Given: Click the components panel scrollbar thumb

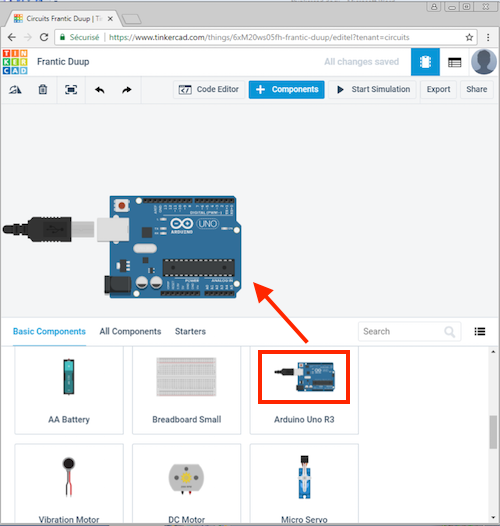Looking at the screenshot, I should pos(493,432).
